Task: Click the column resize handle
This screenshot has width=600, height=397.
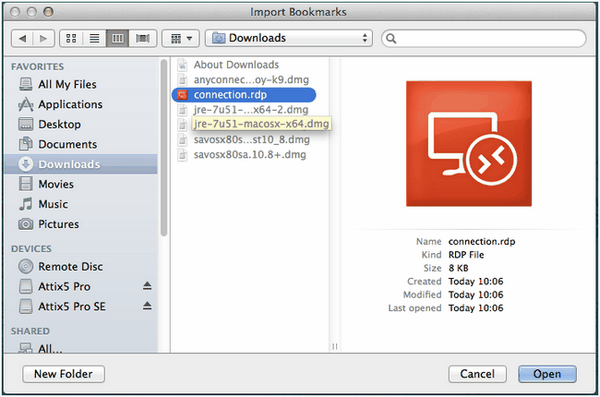Action: coord(335,346)
